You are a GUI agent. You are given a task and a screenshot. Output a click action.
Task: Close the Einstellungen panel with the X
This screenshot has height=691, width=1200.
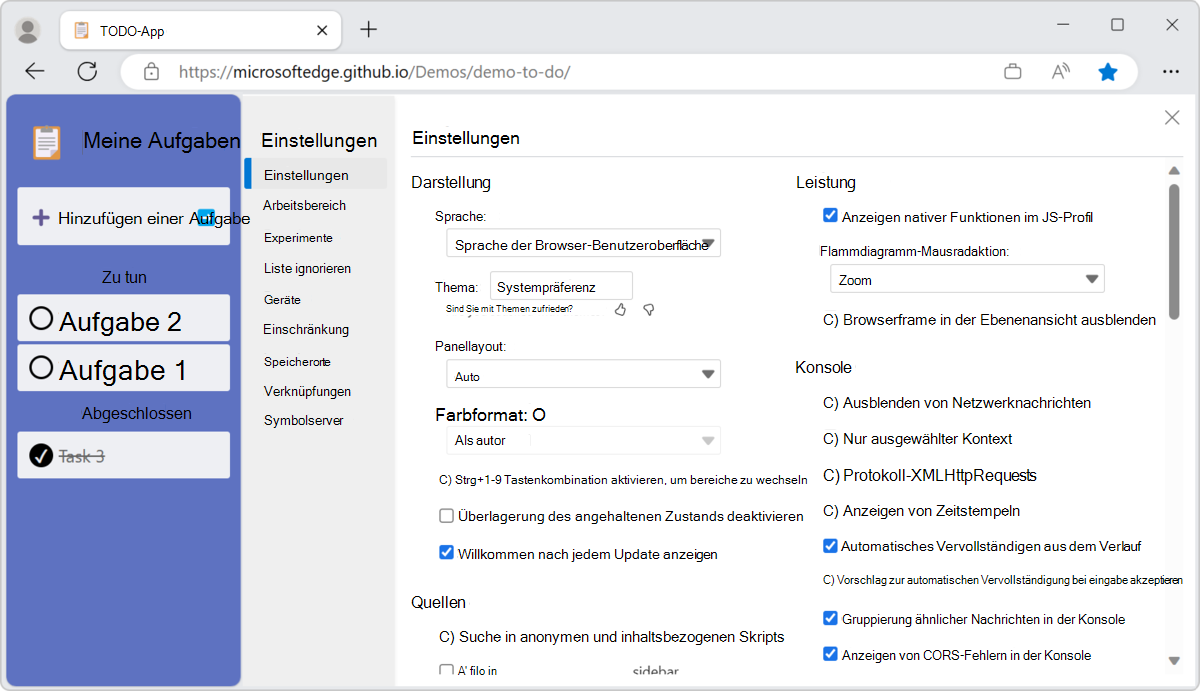coord(1171,117)
